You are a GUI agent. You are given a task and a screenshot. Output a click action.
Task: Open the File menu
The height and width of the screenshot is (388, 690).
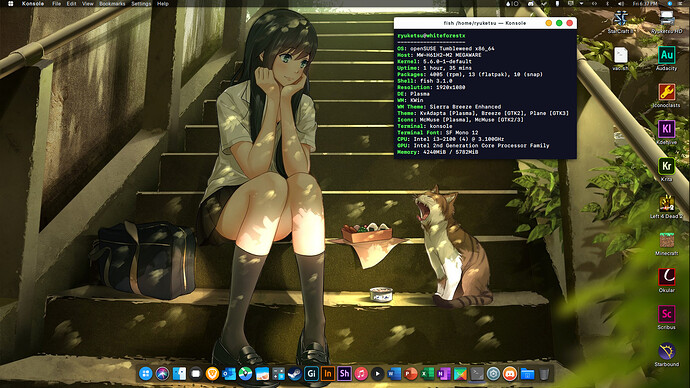(57, 4)
